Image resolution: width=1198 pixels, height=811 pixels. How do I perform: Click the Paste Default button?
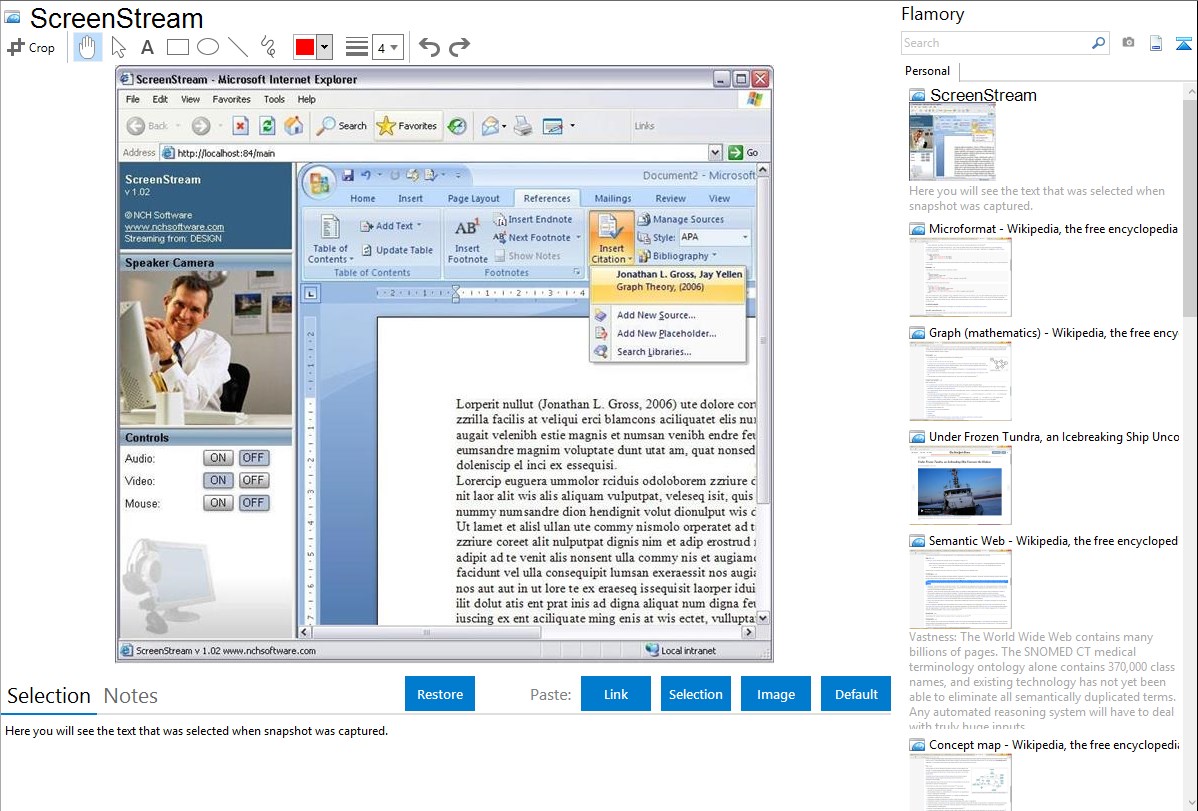coord(856,694)
